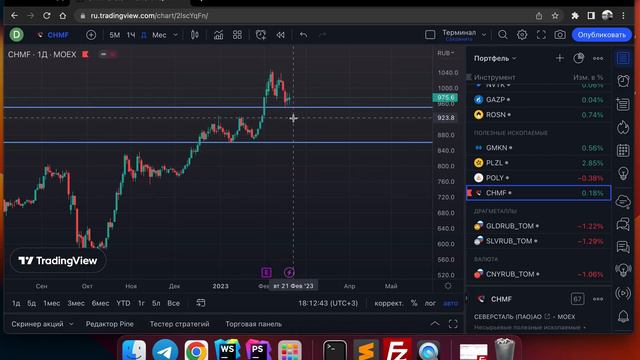Image resolution: width=640 pixels, height=360 pixels.
Task: Select the 5M timeframe
Action: click(x=115, y=35)
